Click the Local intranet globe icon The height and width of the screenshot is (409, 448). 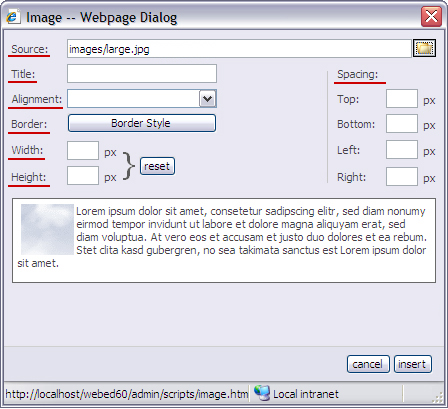click(262, 393)
